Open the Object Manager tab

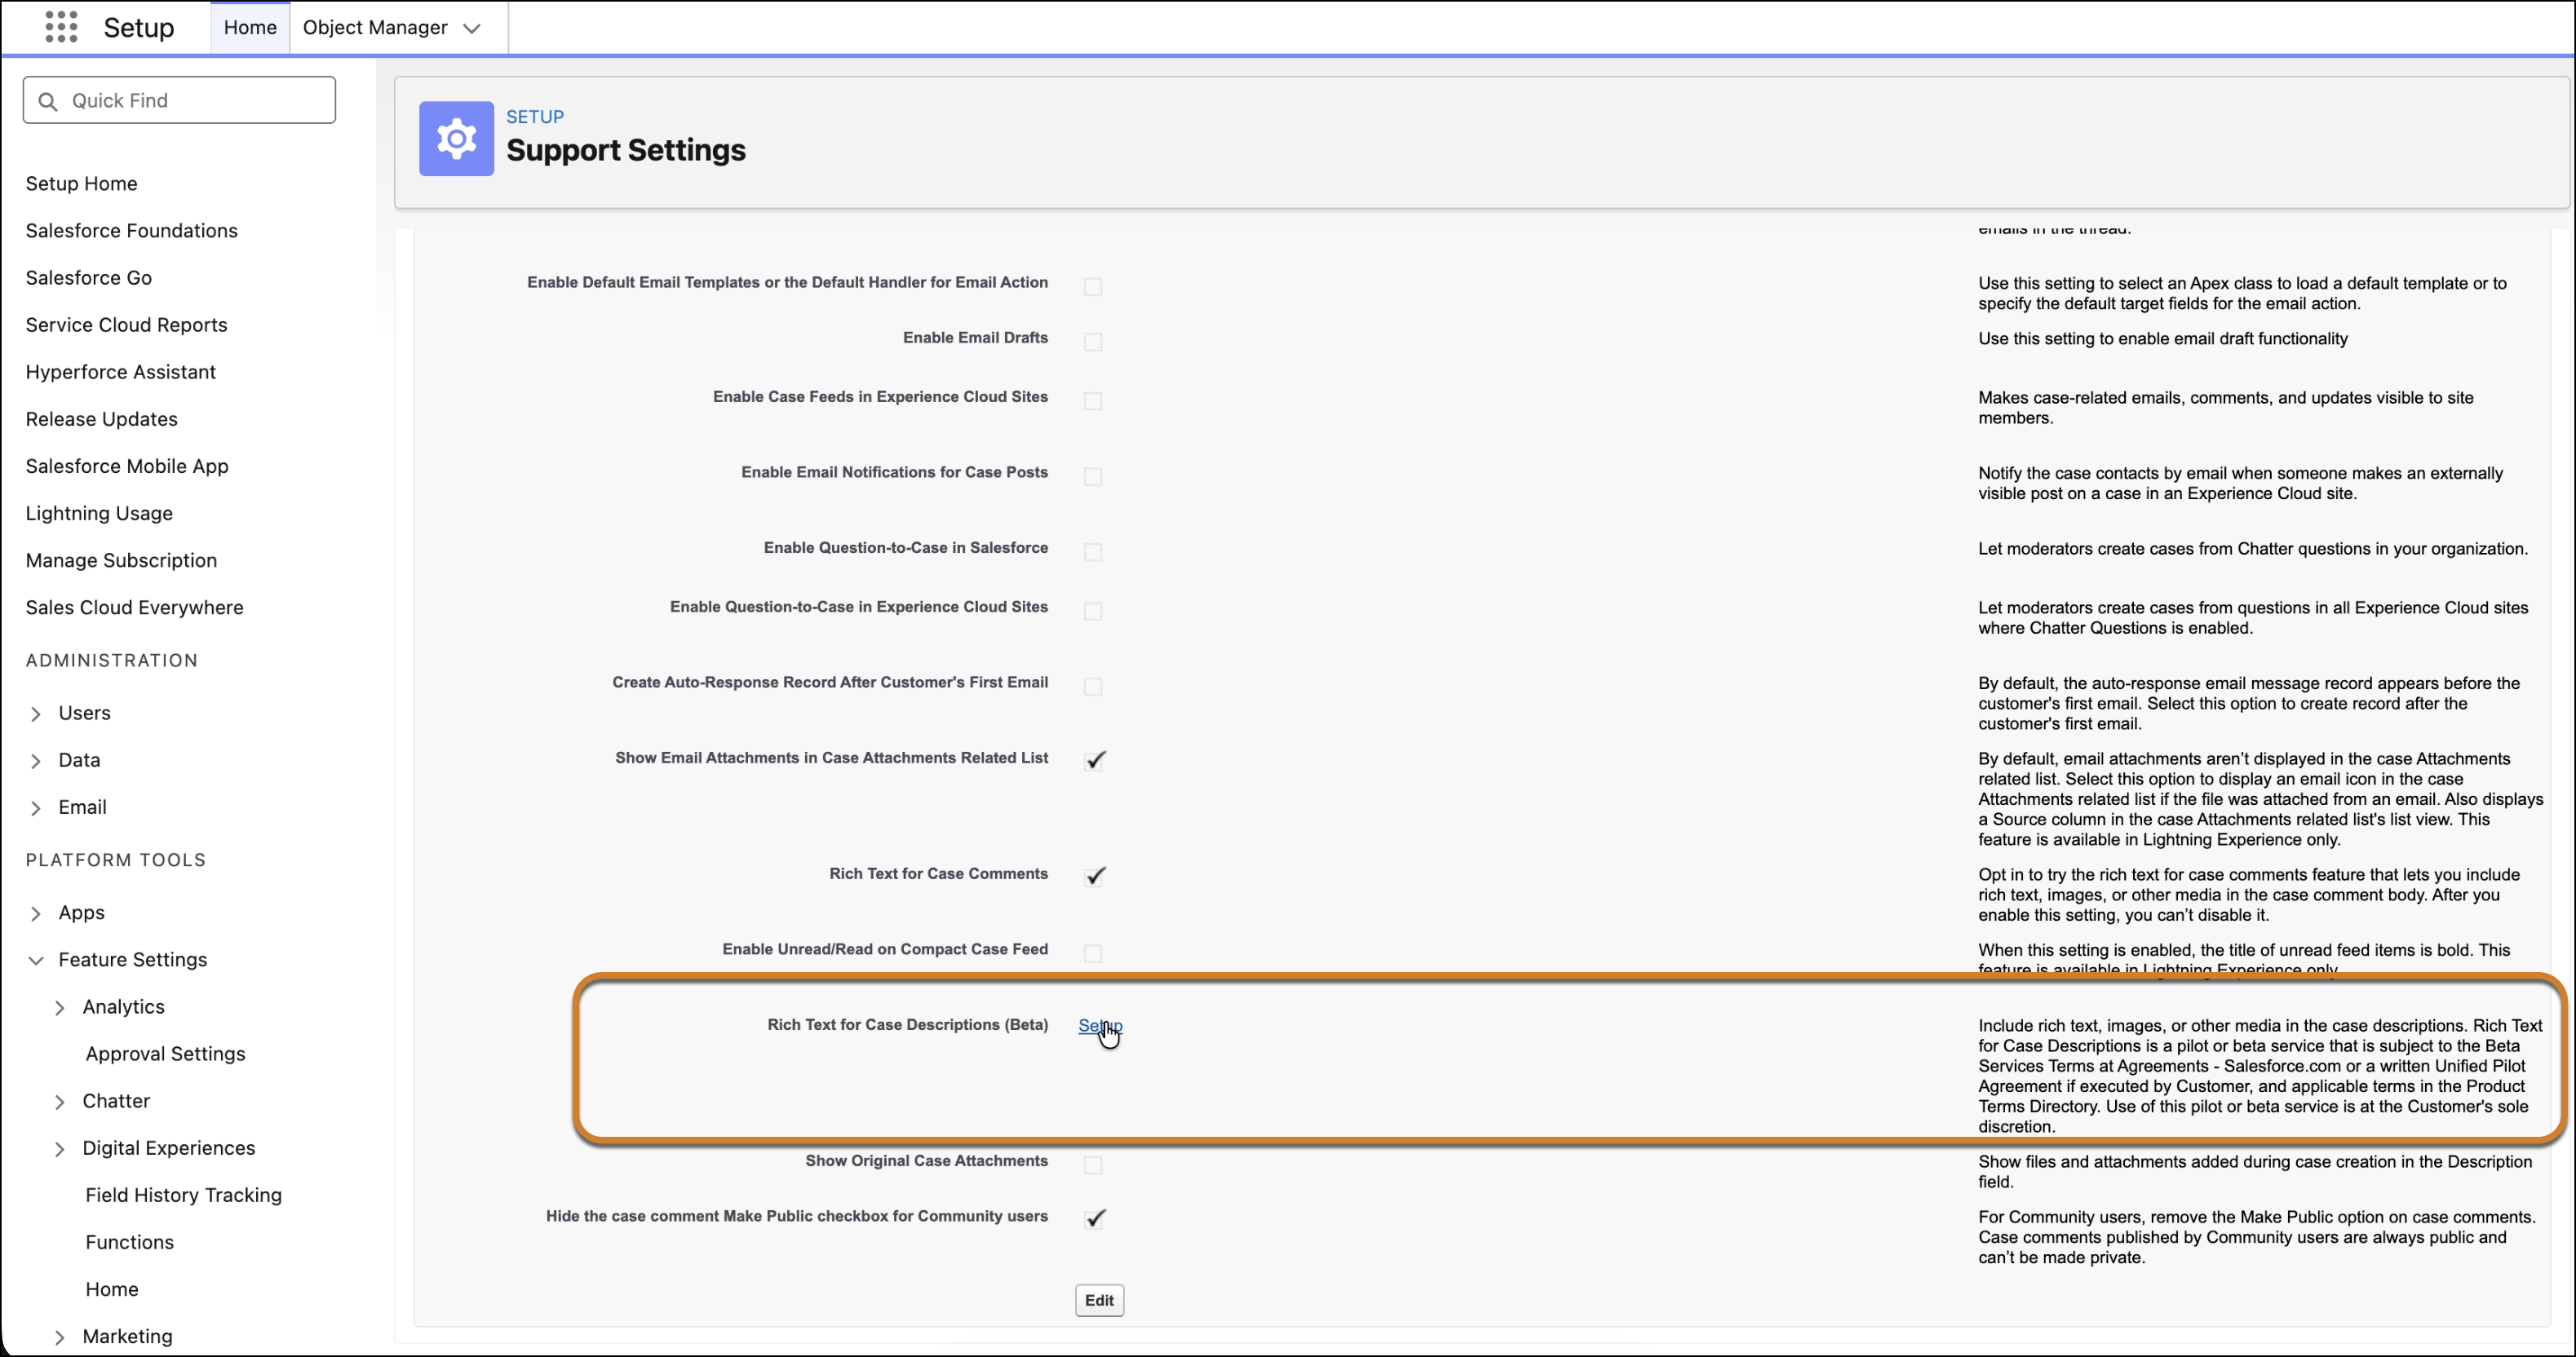coord(375,27)
